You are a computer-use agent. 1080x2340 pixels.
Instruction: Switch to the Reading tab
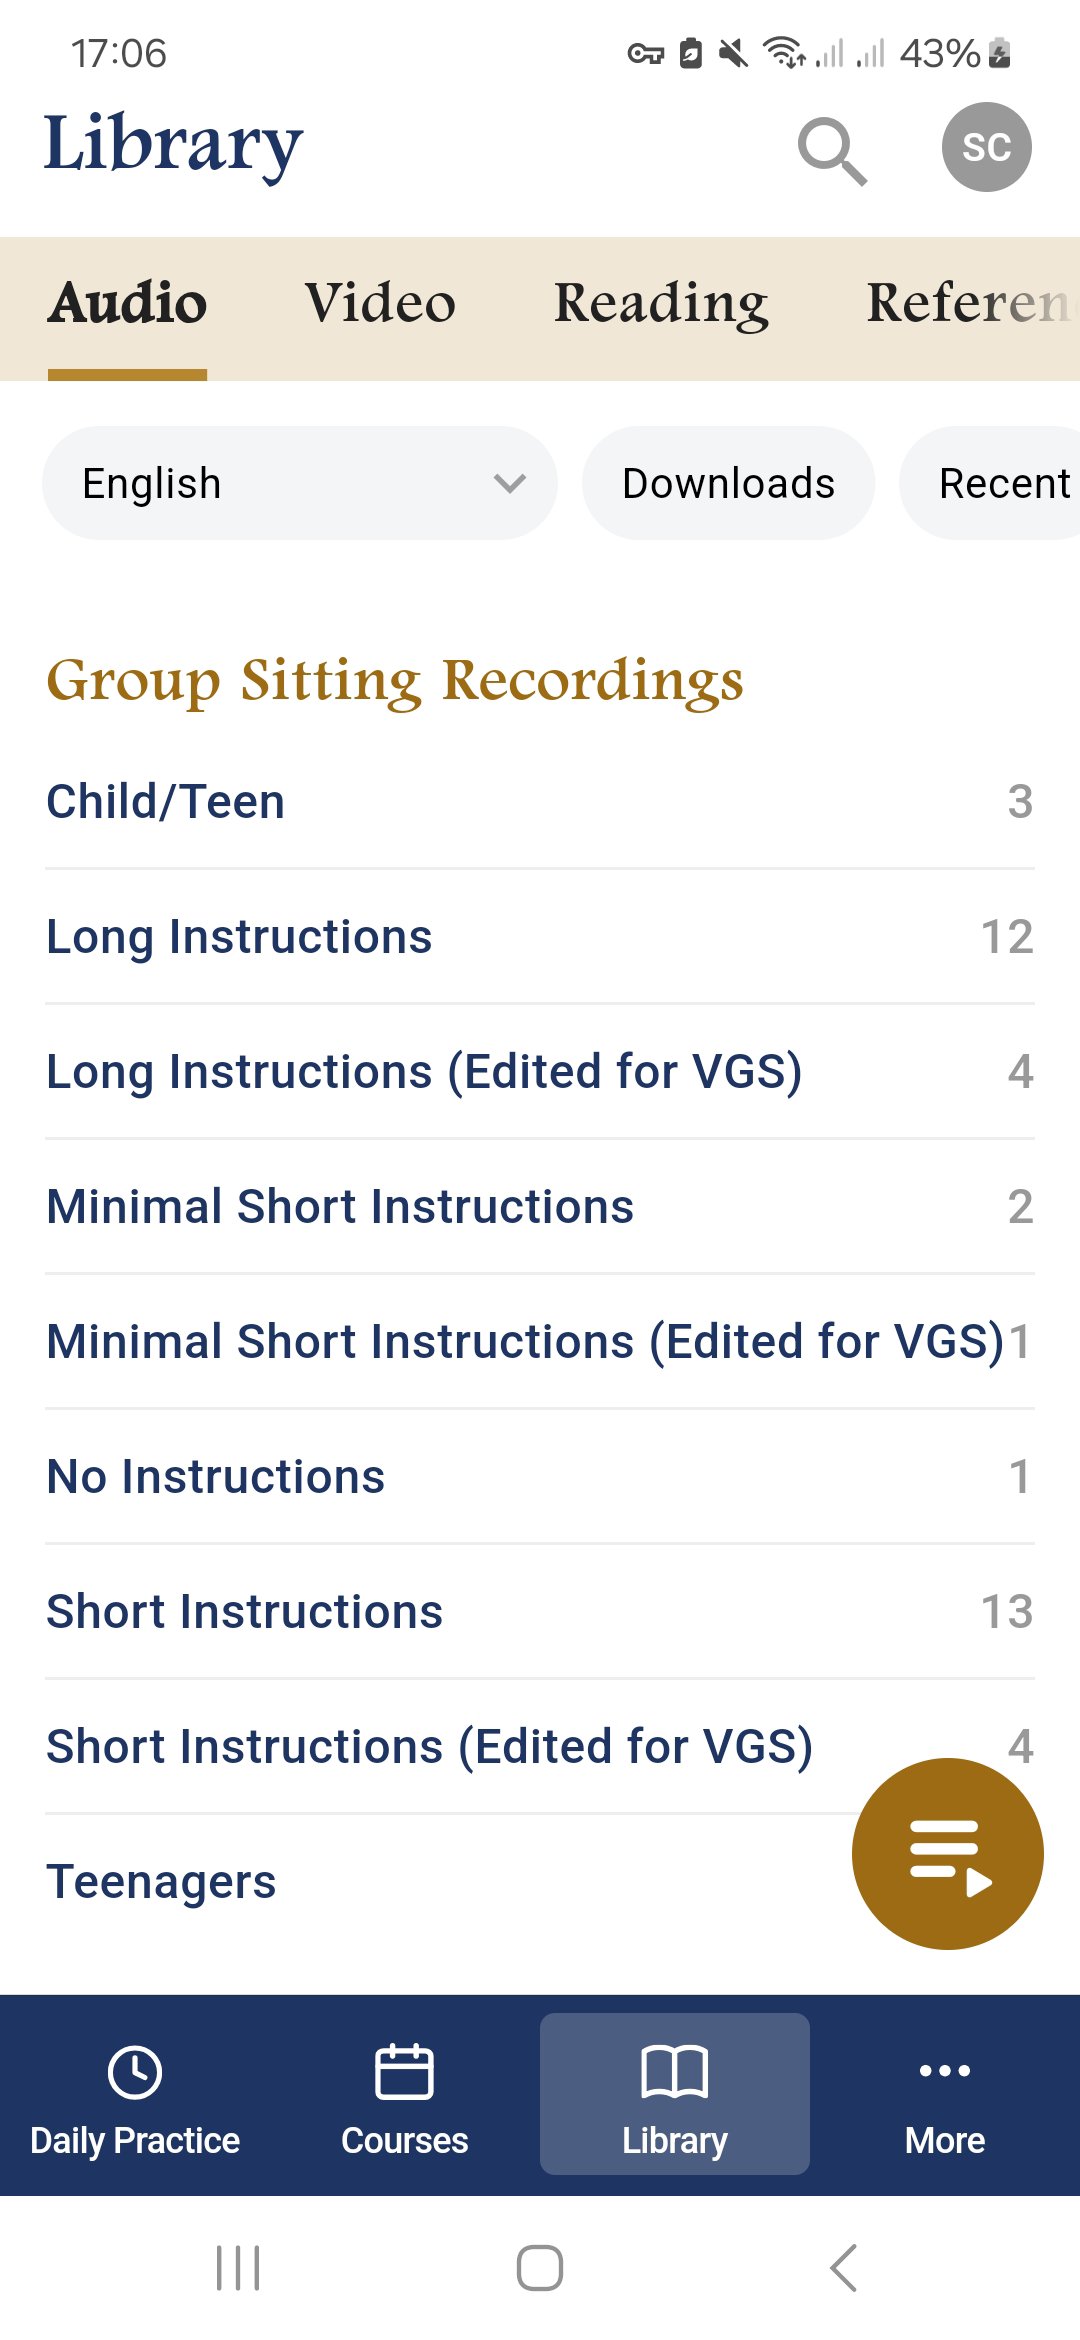(x=661, y=303)
